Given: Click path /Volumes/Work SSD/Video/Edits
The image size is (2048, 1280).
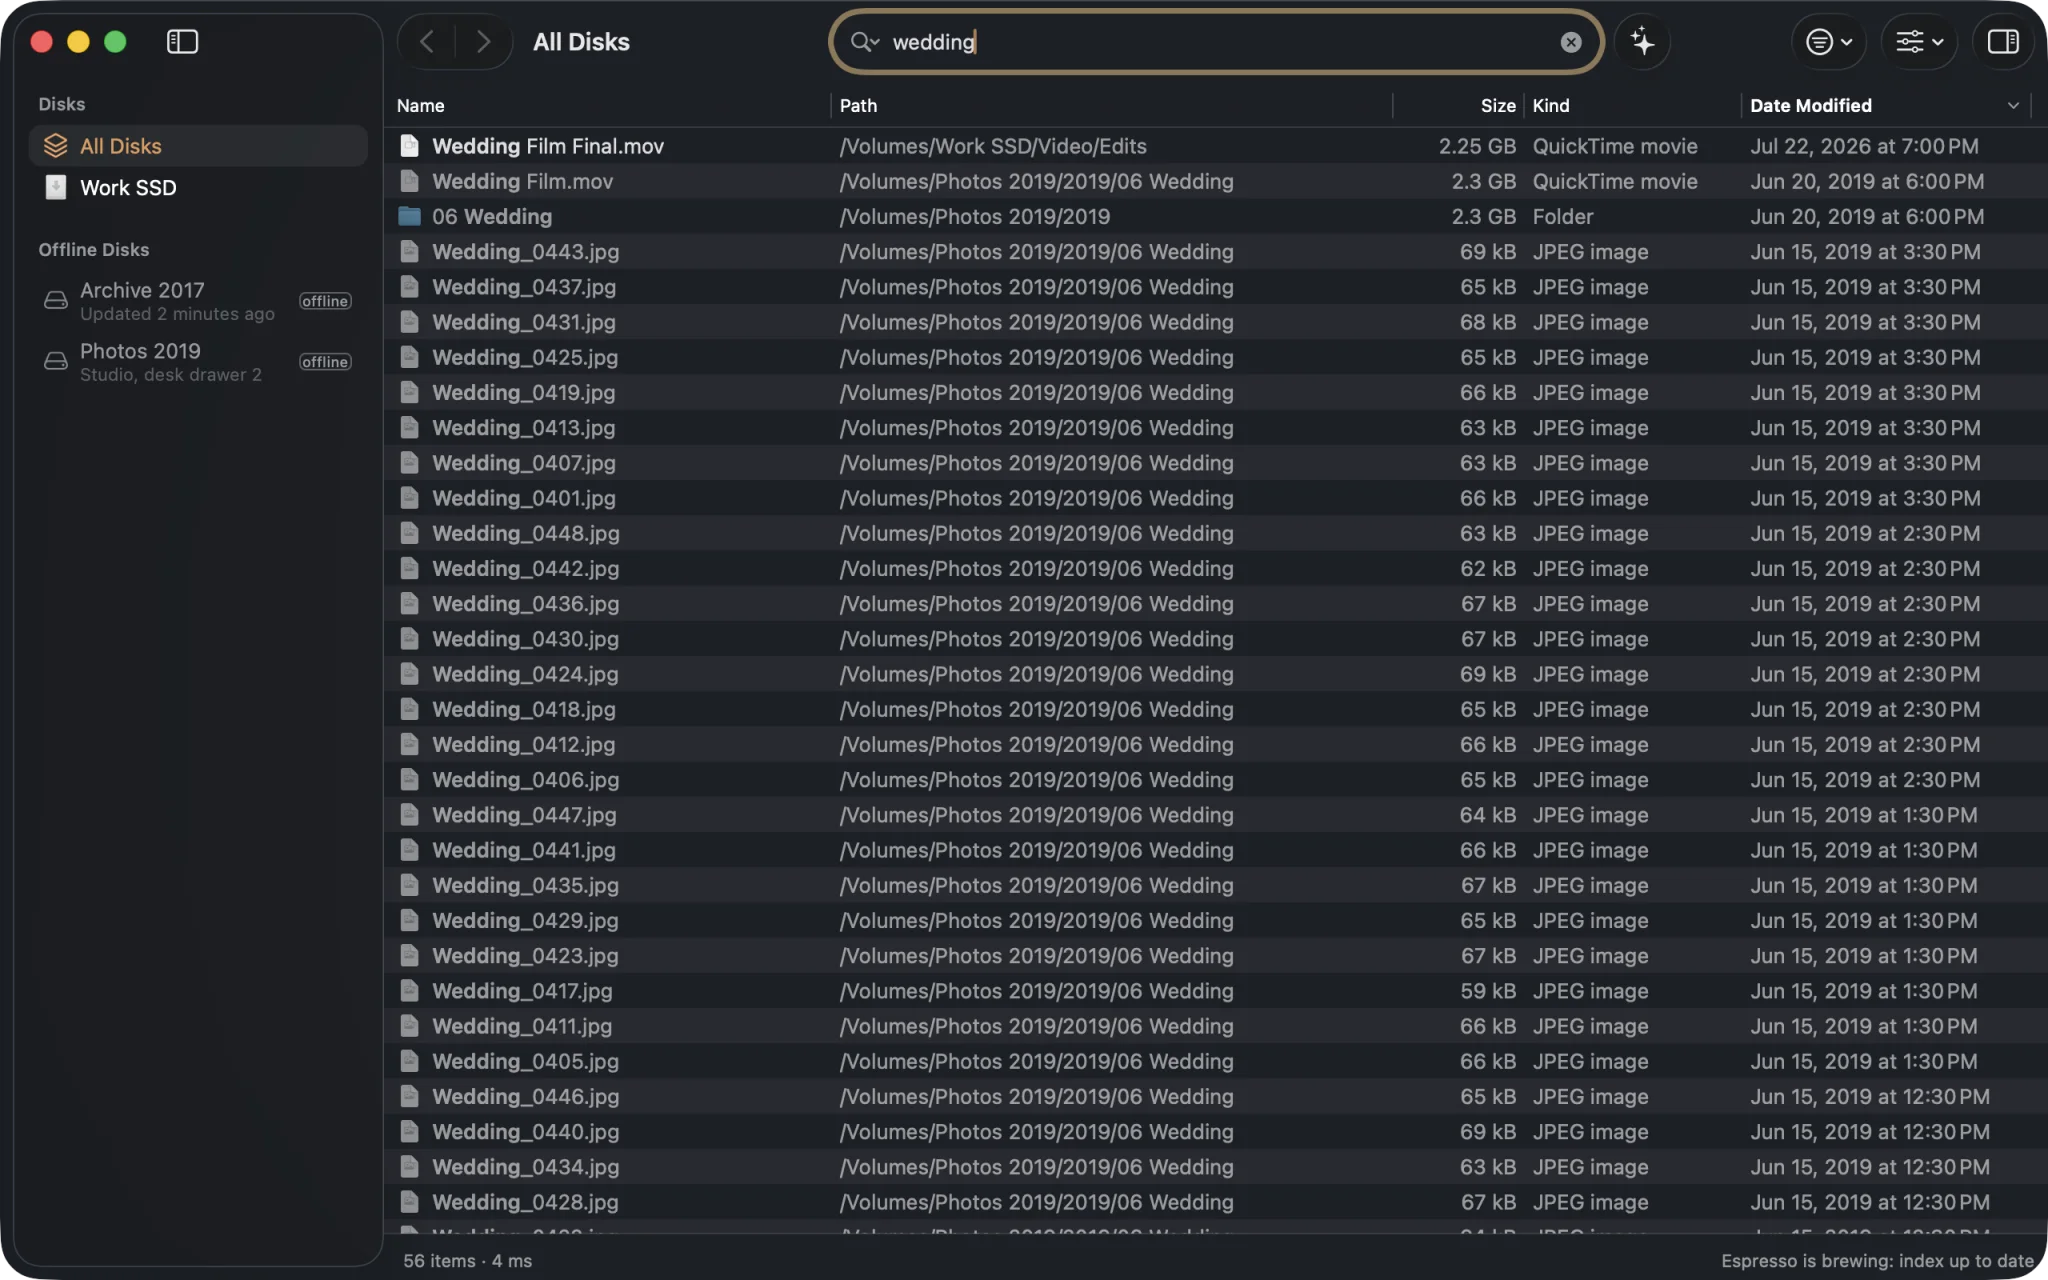Looking at the screenshot, I should 993,146.
